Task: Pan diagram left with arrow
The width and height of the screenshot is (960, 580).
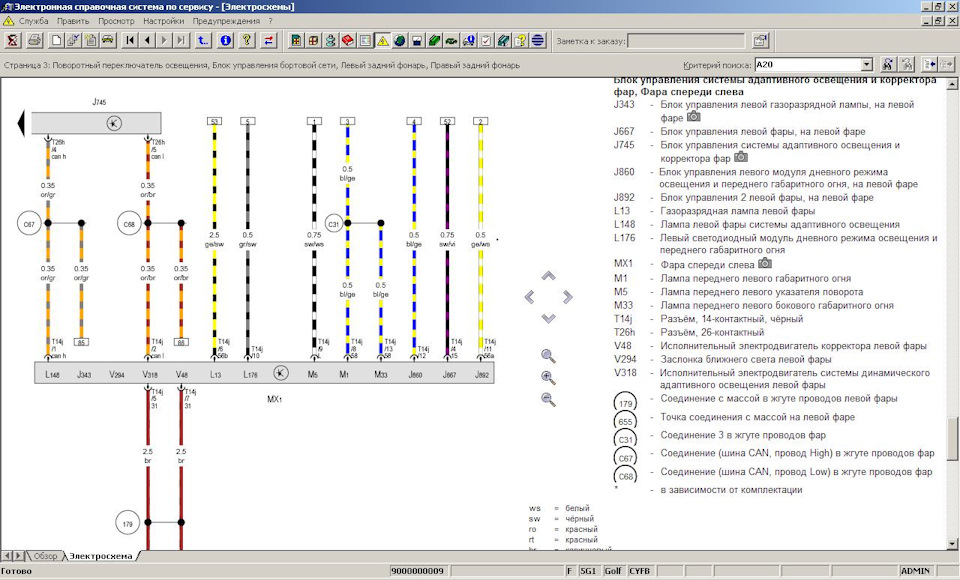Action: [530, 297]
